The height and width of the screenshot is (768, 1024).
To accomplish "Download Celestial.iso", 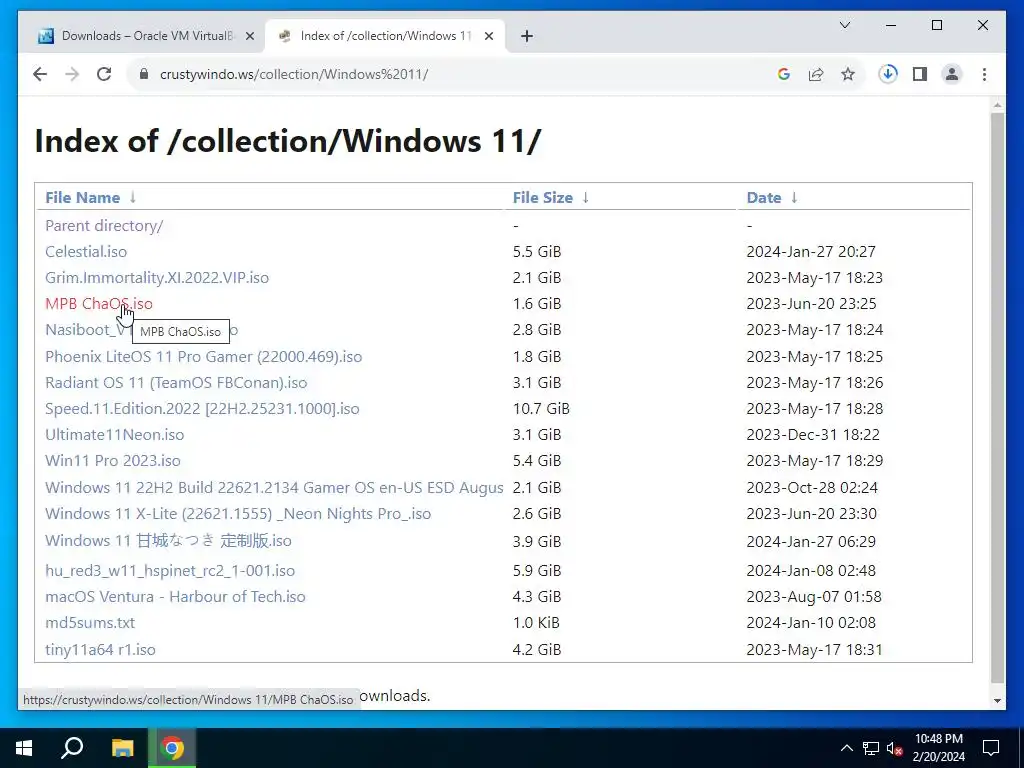I will pyautogui.click(x=86, y=252).
